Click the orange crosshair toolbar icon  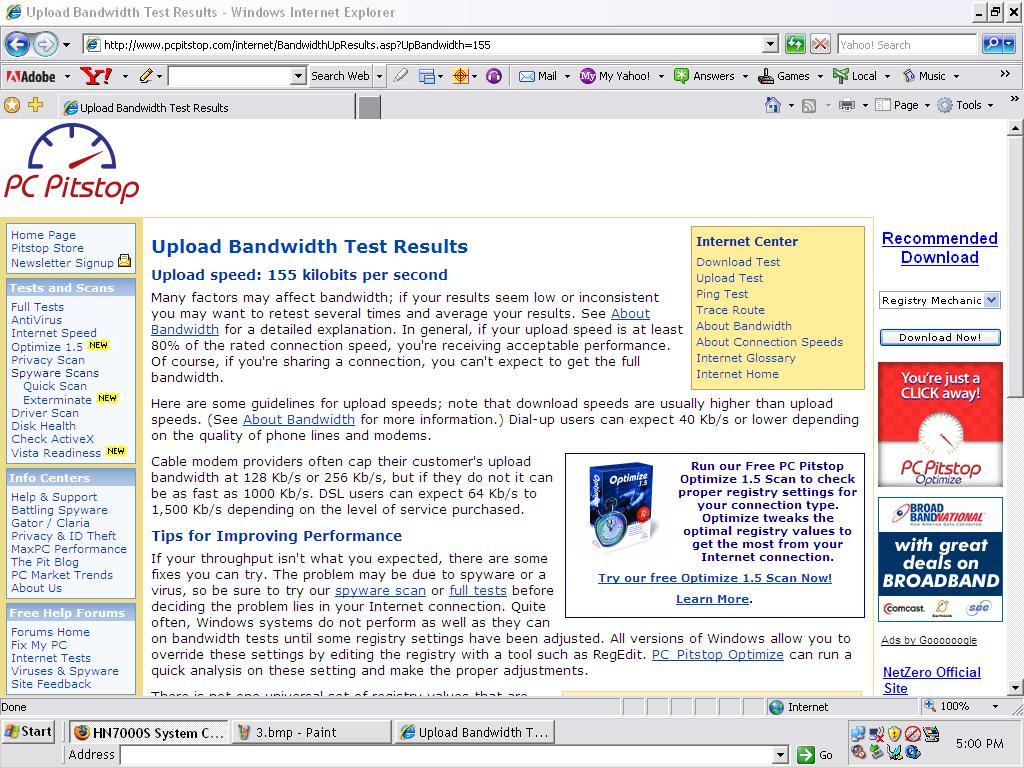(460, 76)
